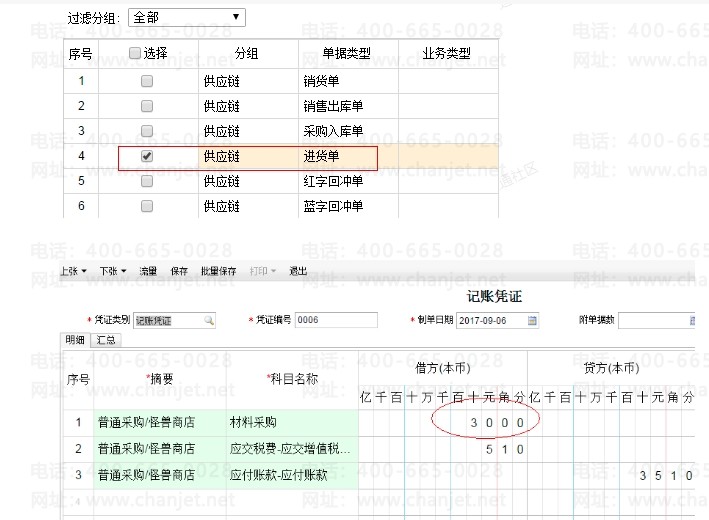Click the 单据类型 column header

(347, 53)
